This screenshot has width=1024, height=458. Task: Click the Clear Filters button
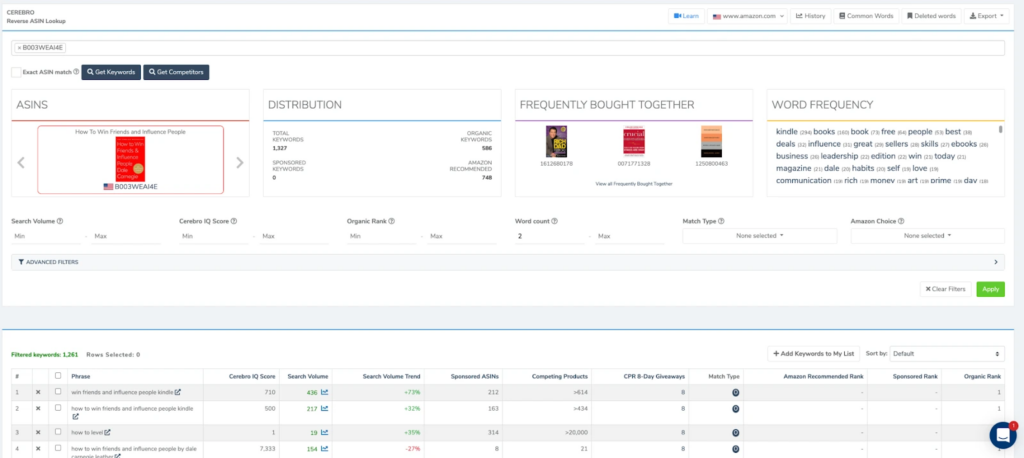tap(946, 289)
